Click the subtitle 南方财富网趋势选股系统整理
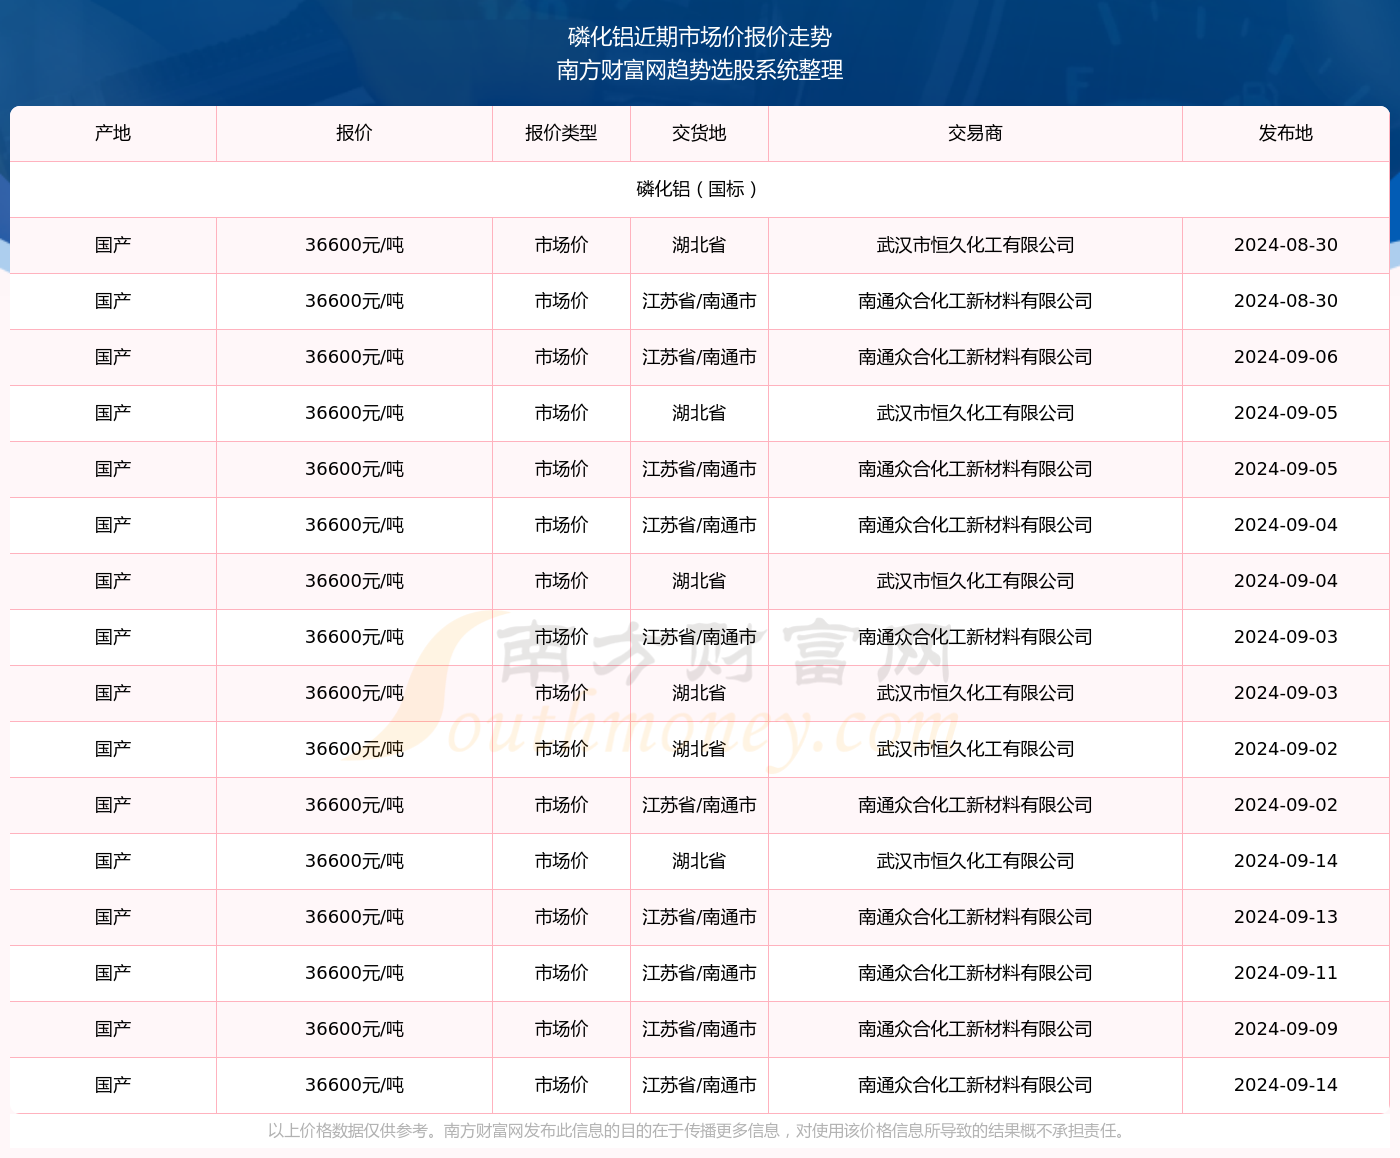This screenshot has height=1158, width=1400. click(x=700, y=70)
